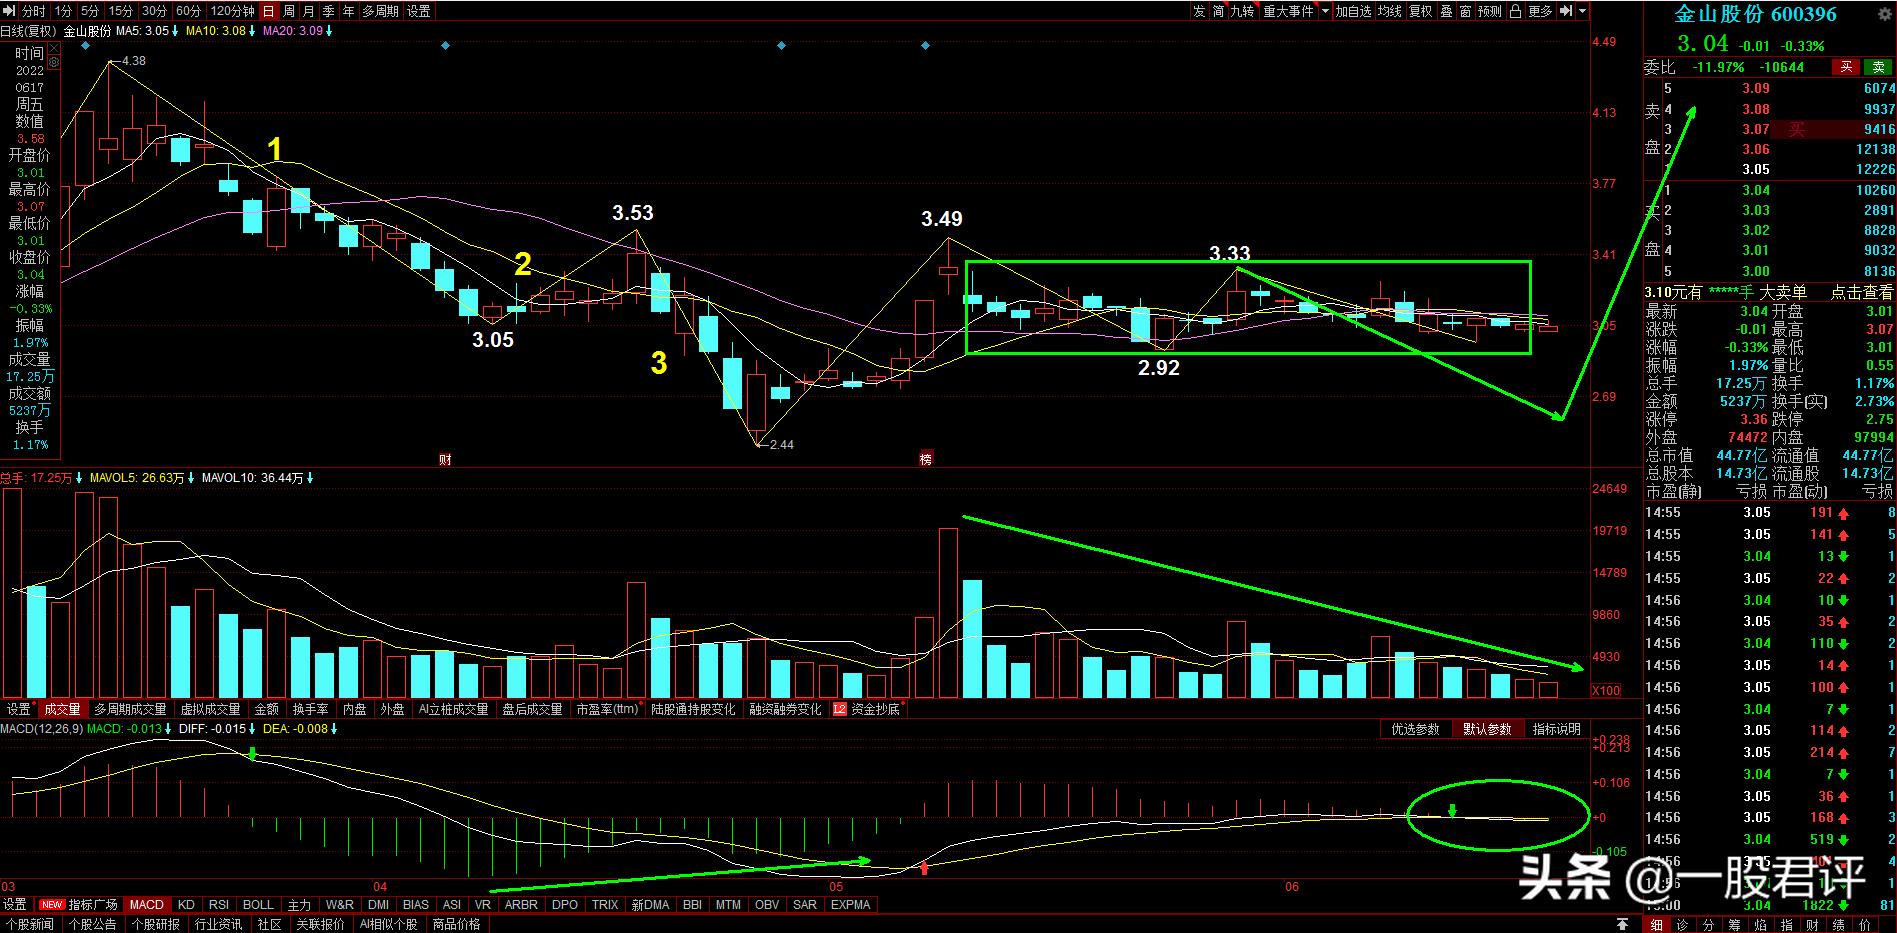Image resolution: width=1897 pixels, height=933 pixels.
Task: Click the 财 marker on the chart
Action: [445, 459]
